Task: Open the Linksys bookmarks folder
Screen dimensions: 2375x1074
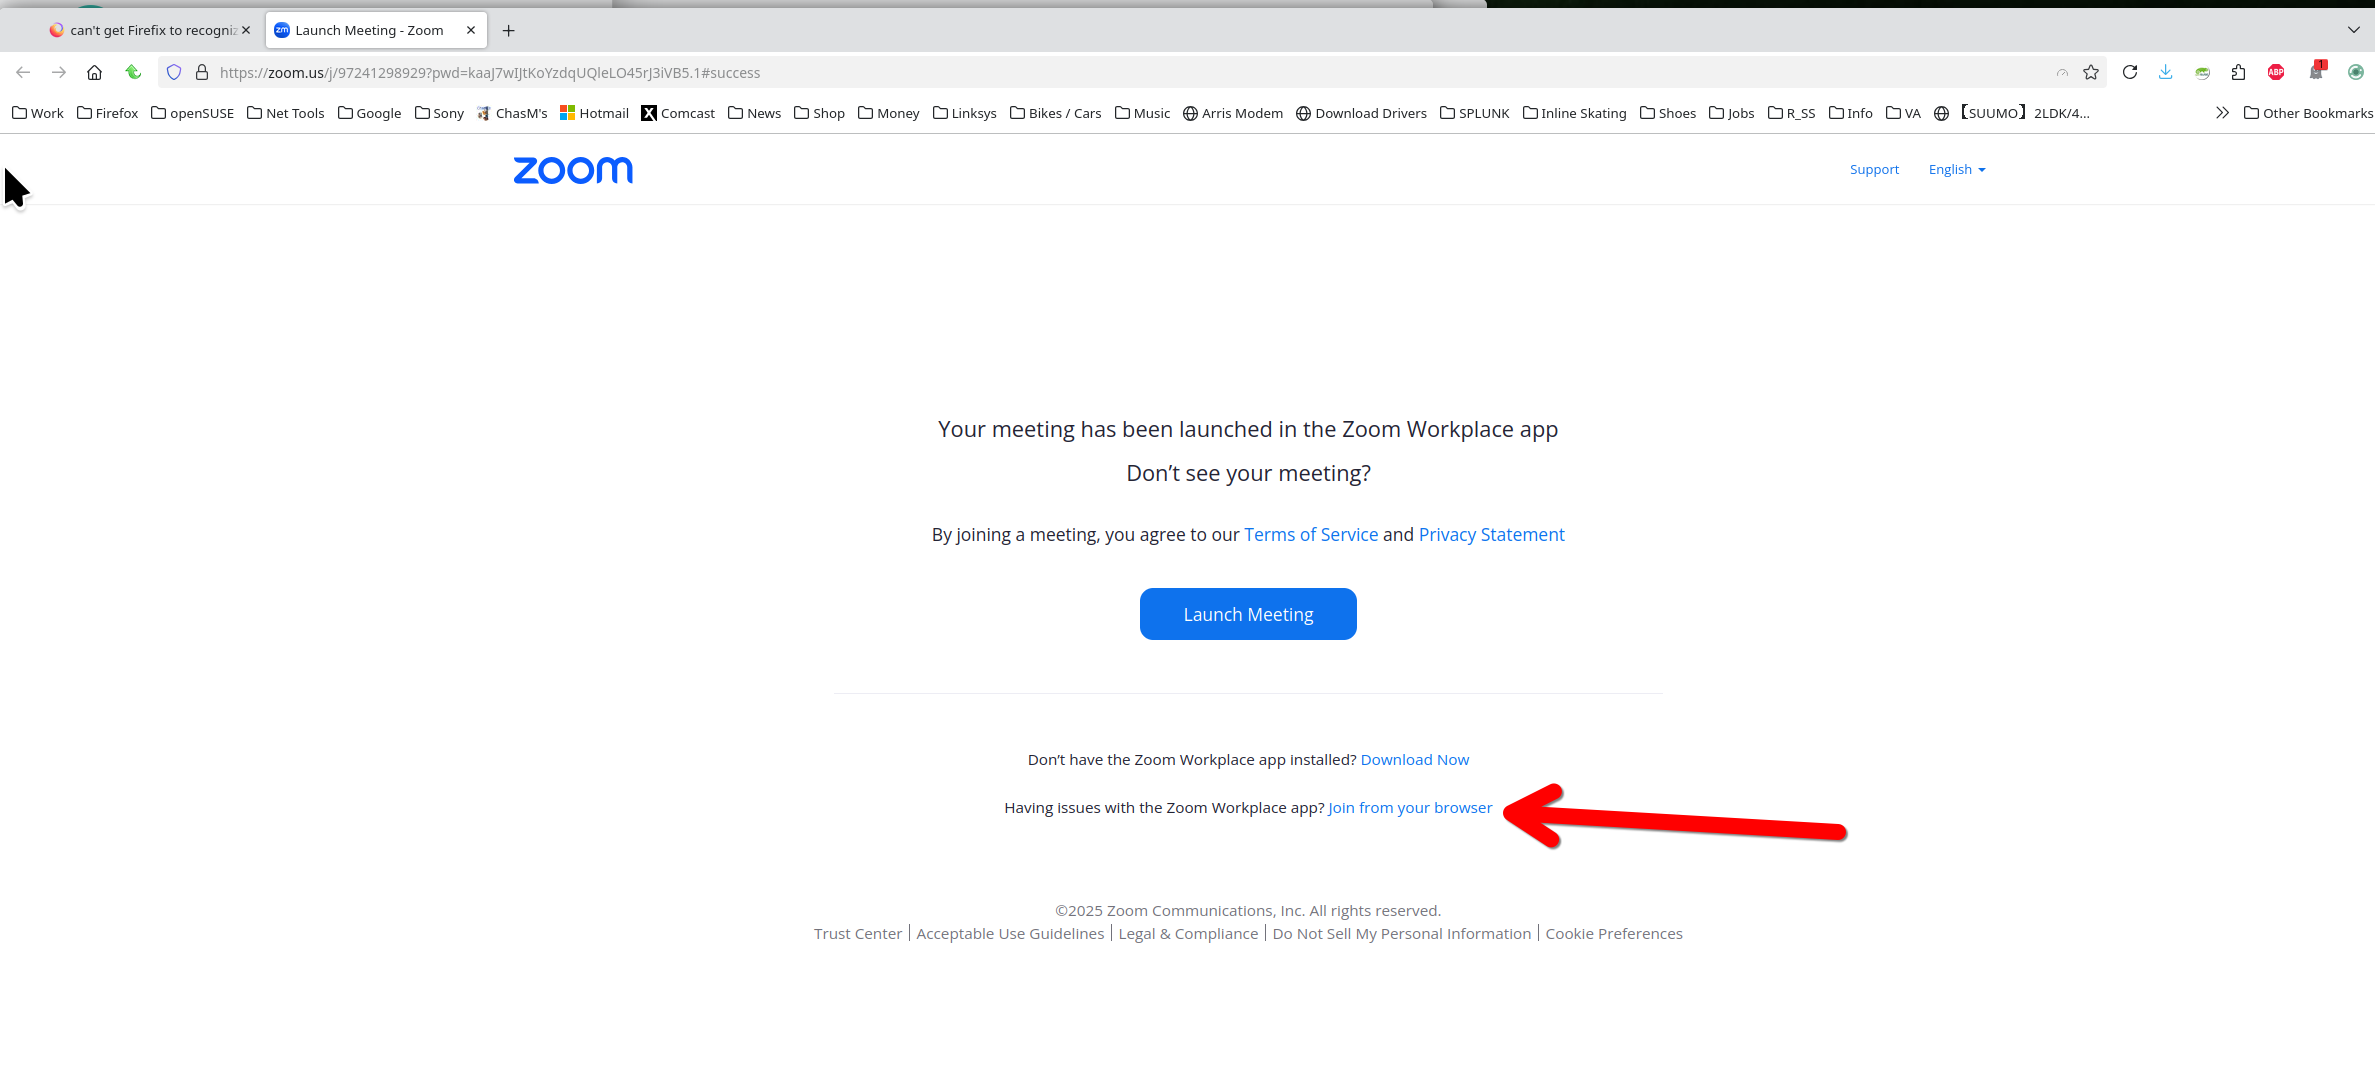Action: tap(965, 113)
